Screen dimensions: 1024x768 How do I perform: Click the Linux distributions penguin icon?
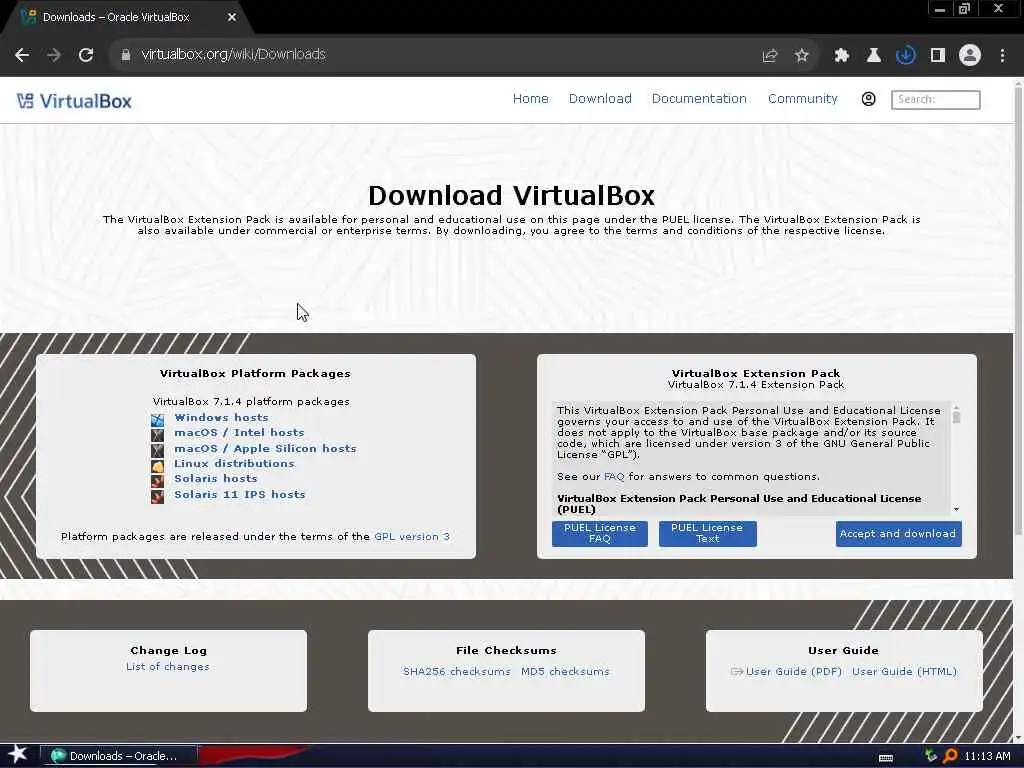(x=157, y=466)
